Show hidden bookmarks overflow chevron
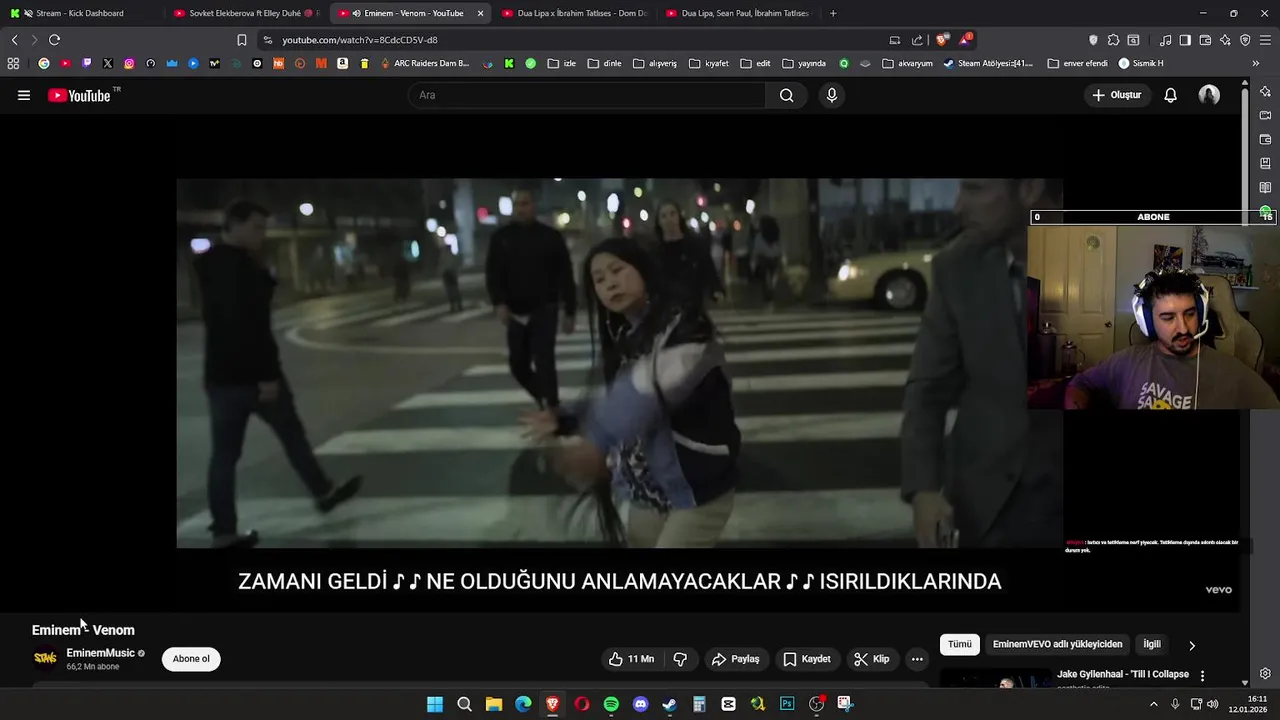Image resolution: width=1280 pixels, height=720 pixels. click(x=1256, y=63)
